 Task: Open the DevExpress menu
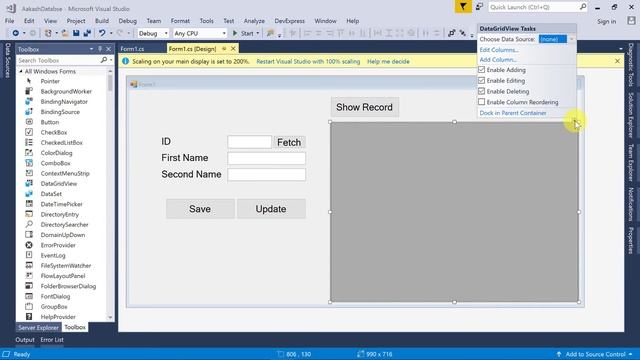click(x=289, y=21)
